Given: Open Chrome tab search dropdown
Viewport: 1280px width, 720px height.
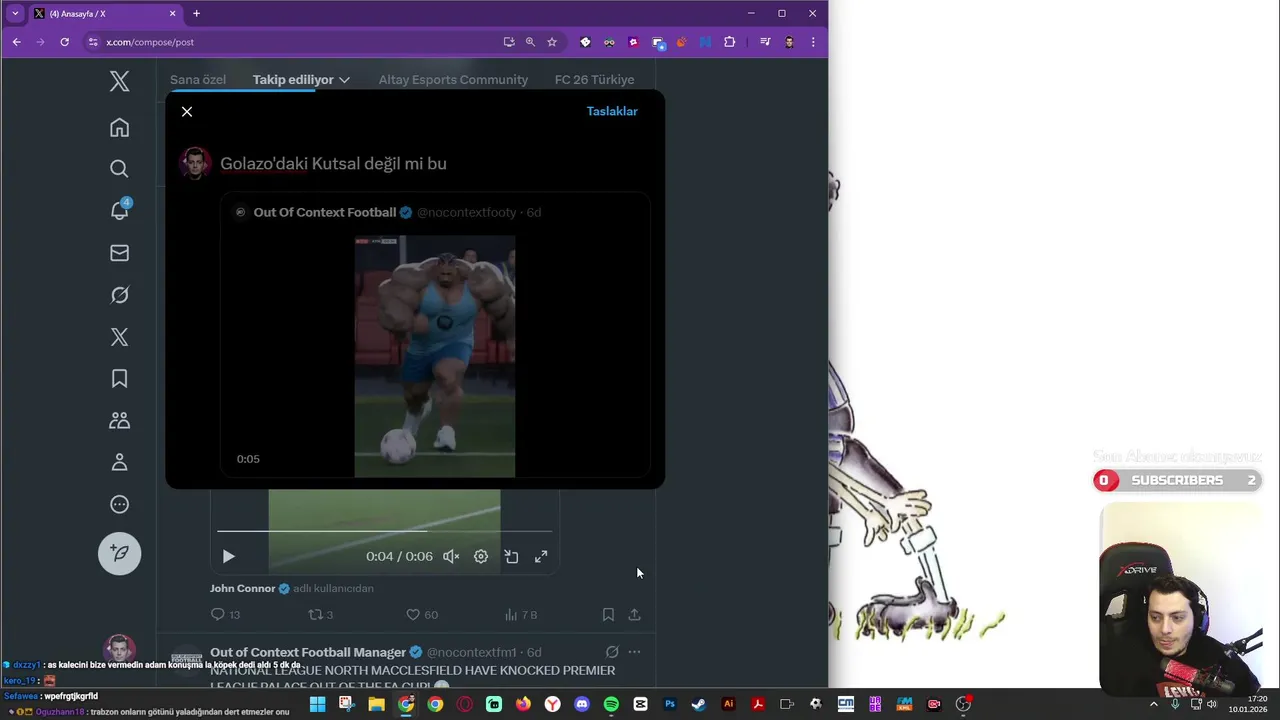Looking at the screenshot, I should (x=15, y=13).
